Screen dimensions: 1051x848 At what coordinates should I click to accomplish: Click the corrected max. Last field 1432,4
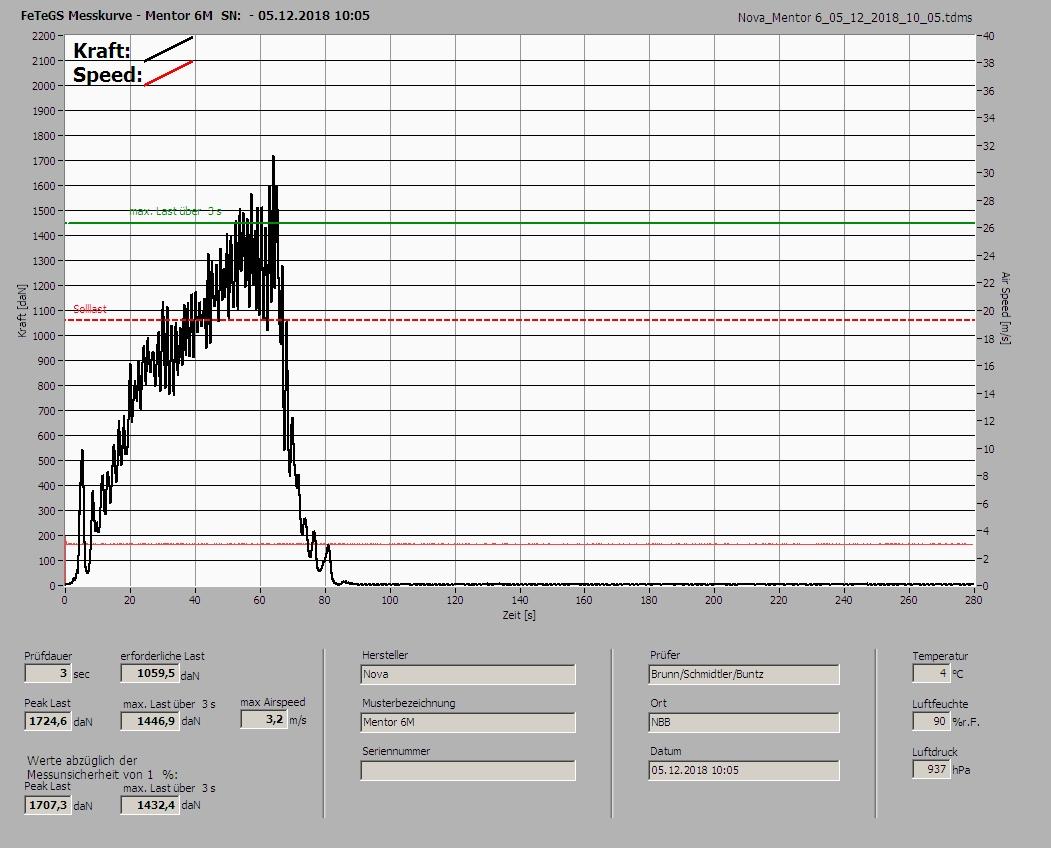[x=149, y=805]
